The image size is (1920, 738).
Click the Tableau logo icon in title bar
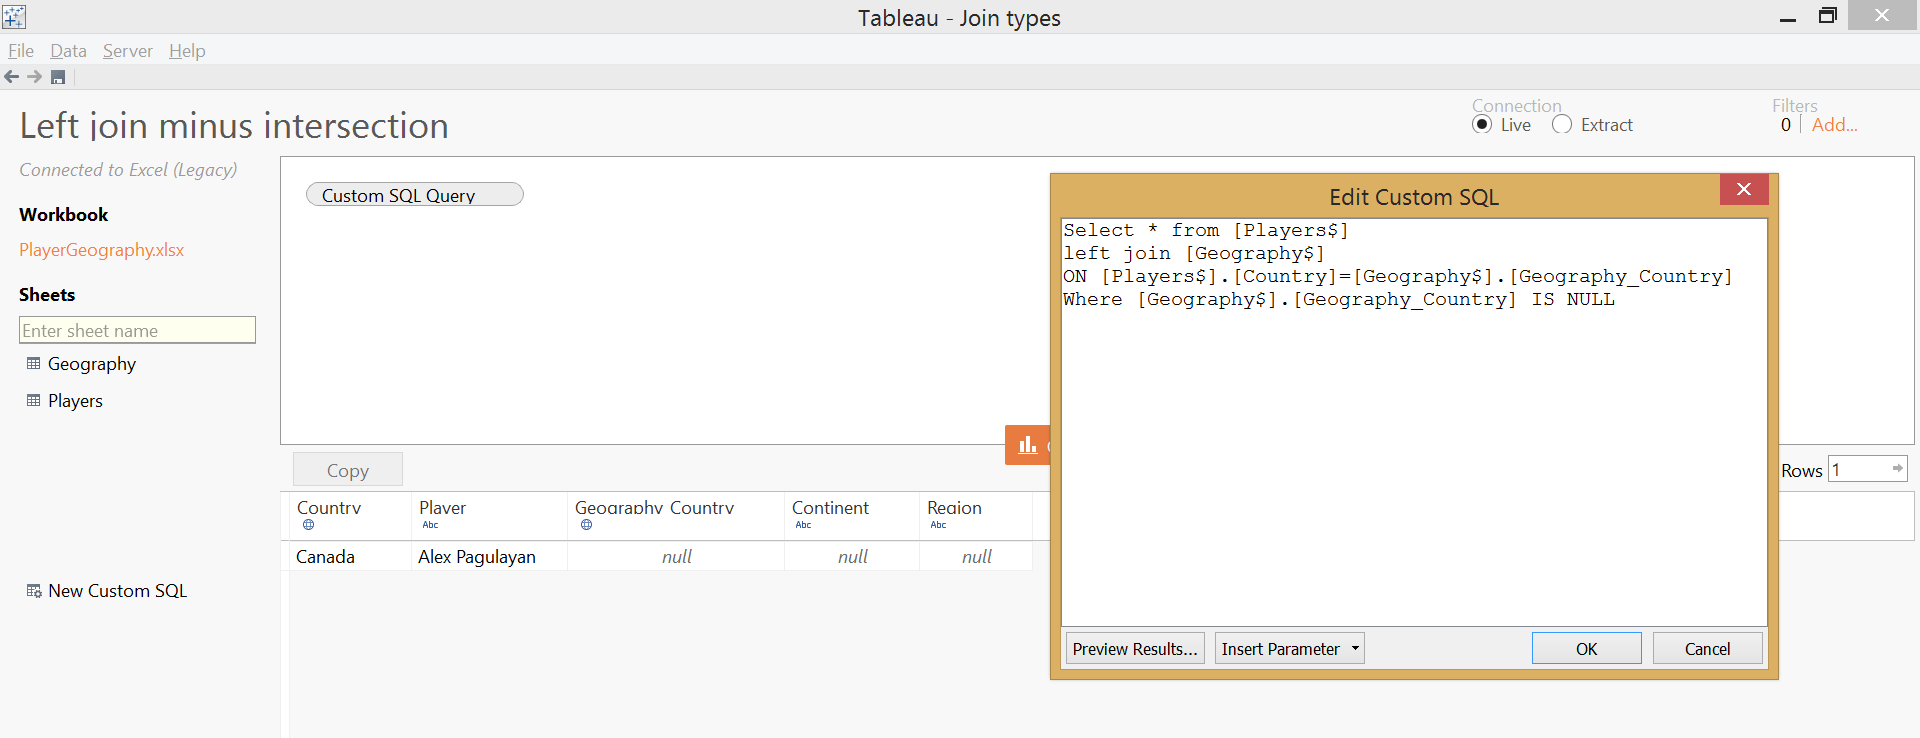coord(14,16)
